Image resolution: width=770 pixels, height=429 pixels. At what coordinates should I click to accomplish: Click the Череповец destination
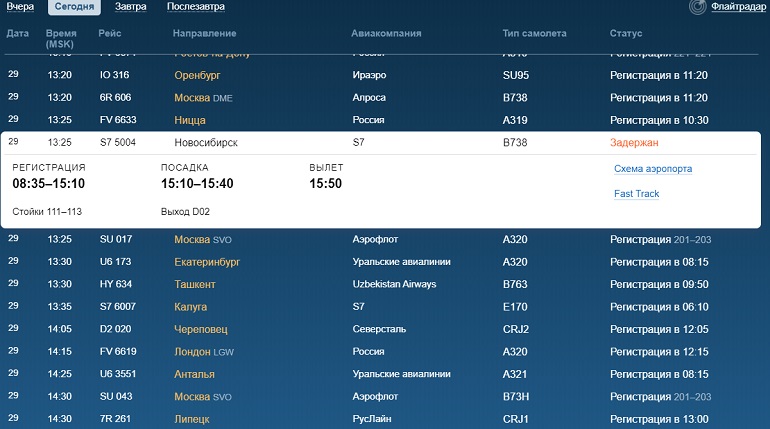click(x=200, y=329)
